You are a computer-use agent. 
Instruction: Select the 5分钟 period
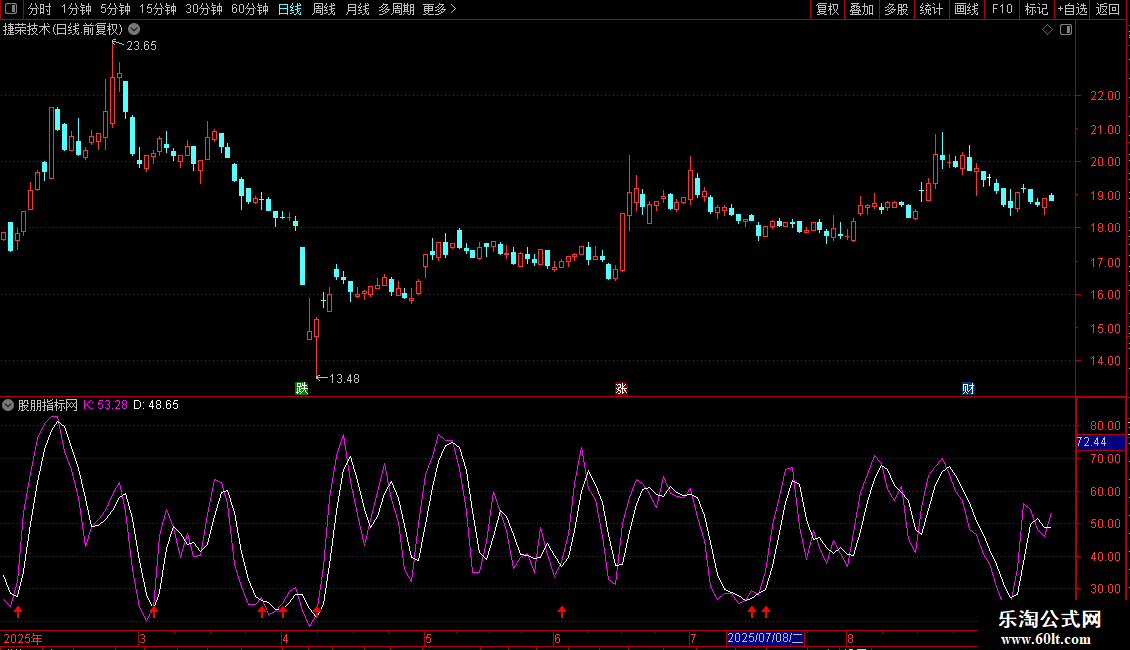click(115, 9)
